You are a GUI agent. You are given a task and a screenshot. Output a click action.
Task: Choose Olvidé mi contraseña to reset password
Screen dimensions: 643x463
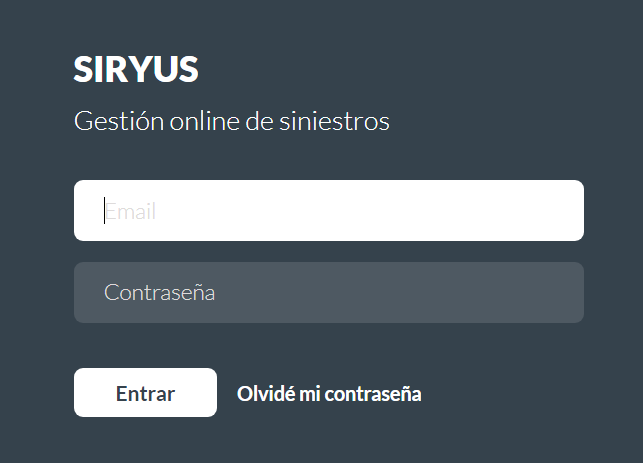pyautogui.click(x=329, y=394)
